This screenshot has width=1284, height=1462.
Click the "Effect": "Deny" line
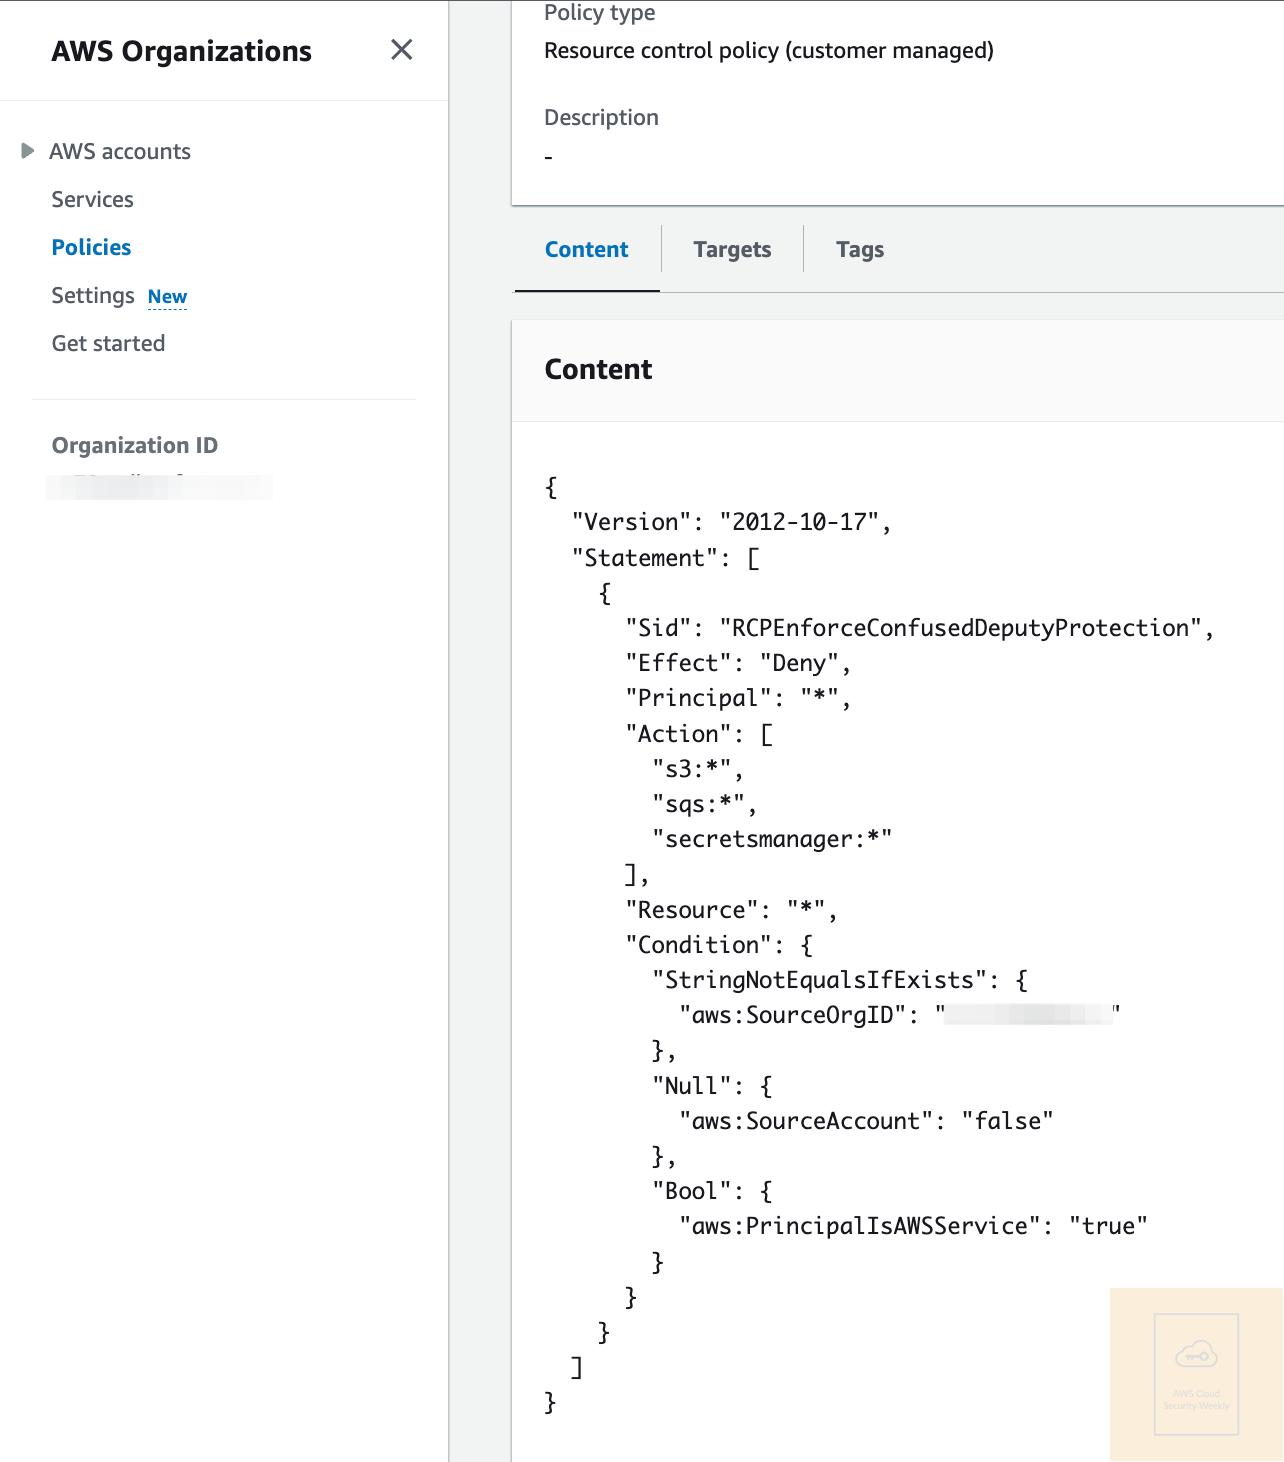(738, 663)
